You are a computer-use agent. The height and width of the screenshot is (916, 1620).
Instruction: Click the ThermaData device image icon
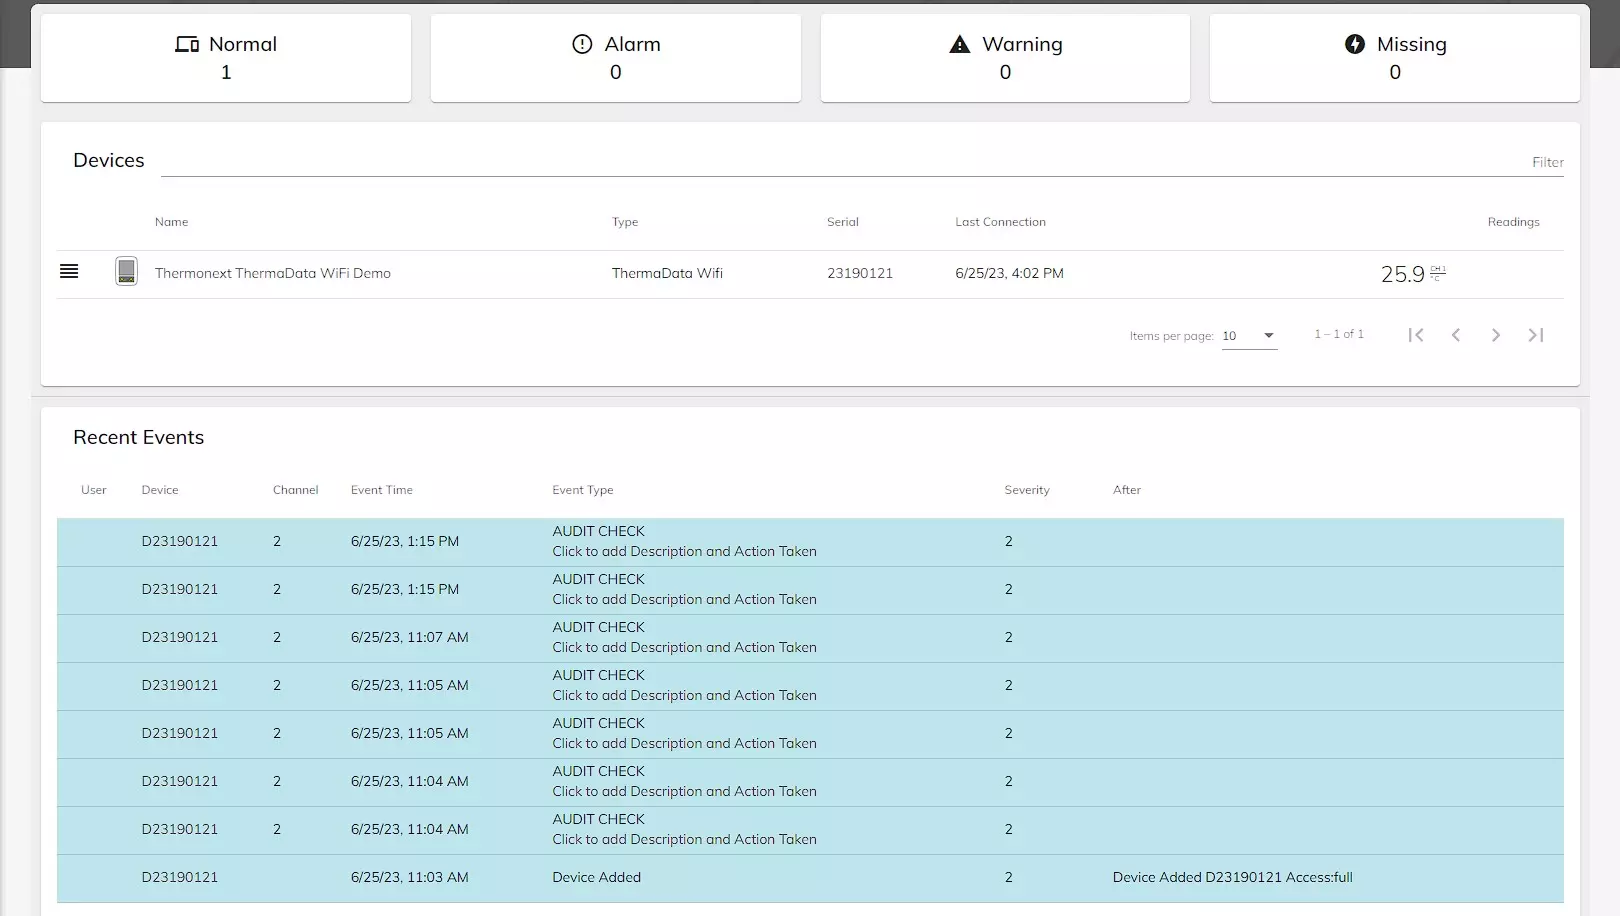pos(126,271)
